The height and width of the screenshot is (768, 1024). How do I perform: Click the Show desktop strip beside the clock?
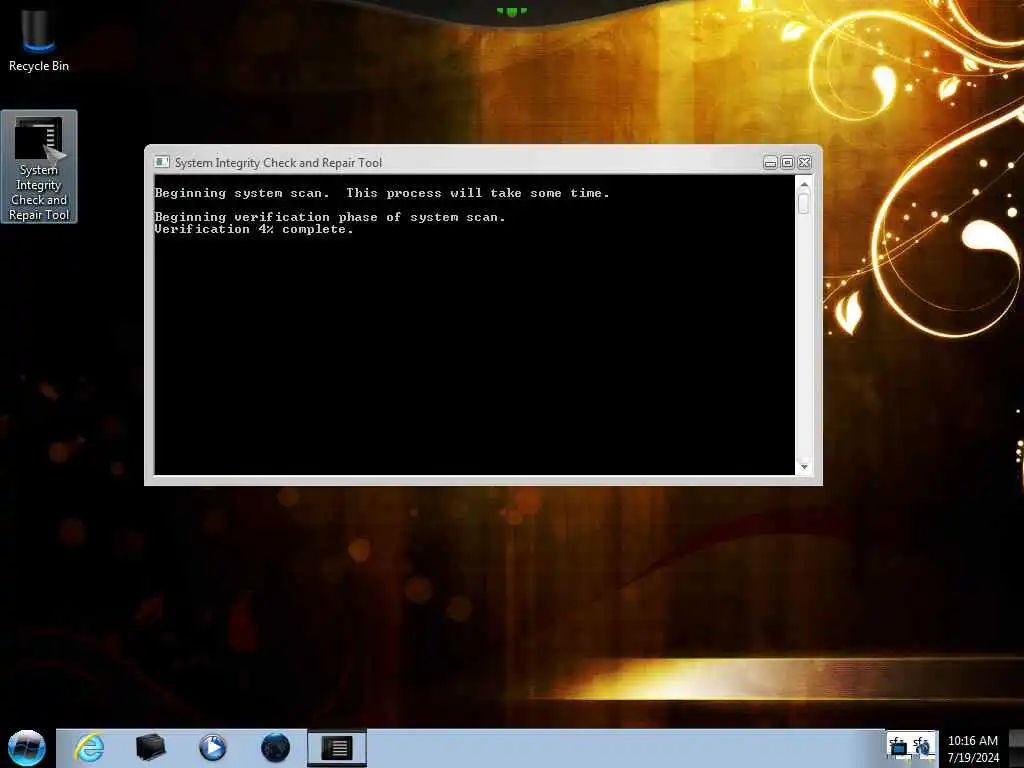1017,748
